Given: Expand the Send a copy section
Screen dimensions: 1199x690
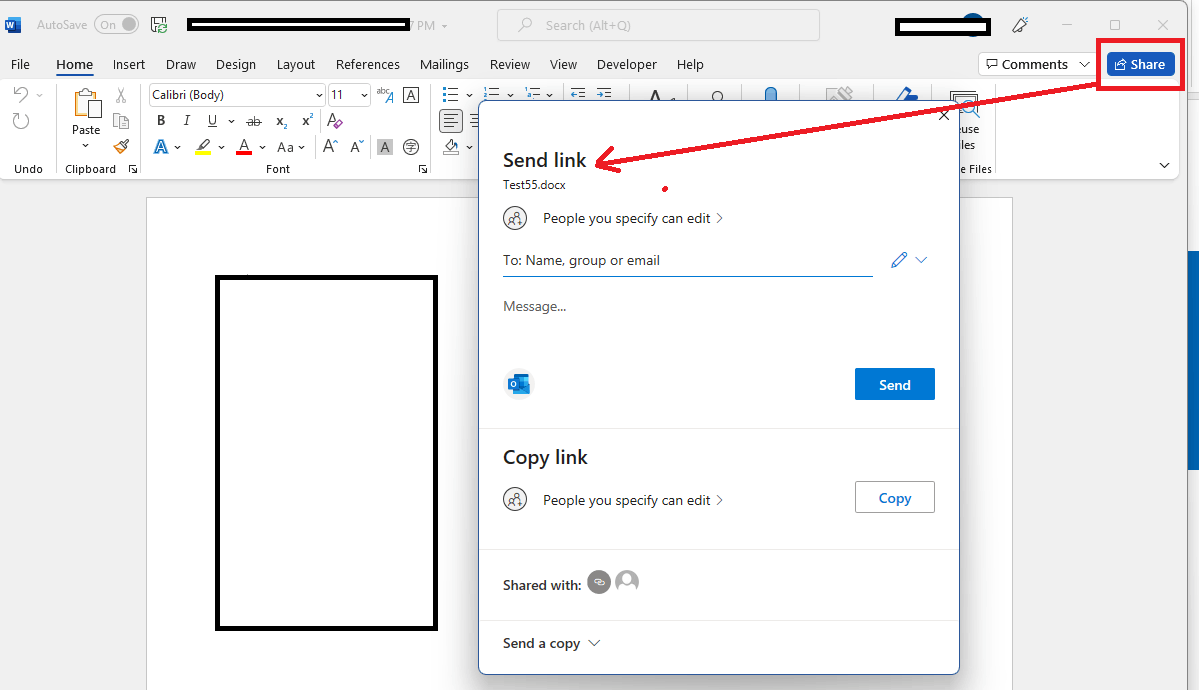Looking at the screenshot, I should 551,643.
